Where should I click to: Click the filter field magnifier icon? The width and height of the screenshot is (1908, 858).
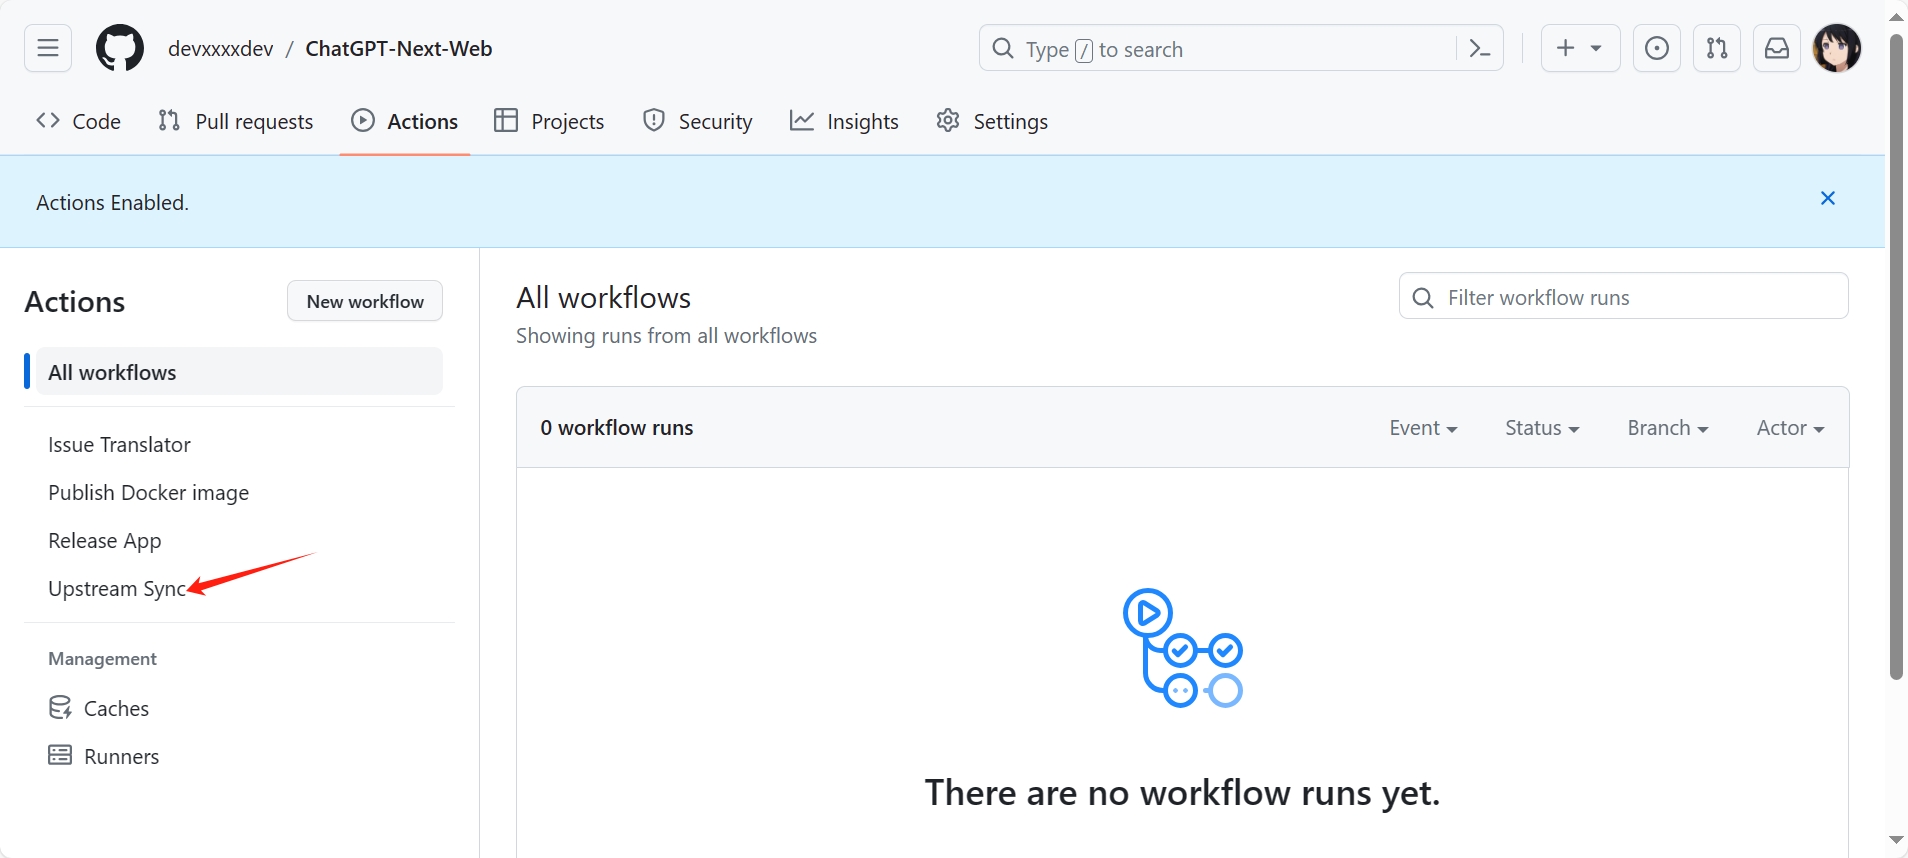pyautogui.click(x=1423, y=297)
